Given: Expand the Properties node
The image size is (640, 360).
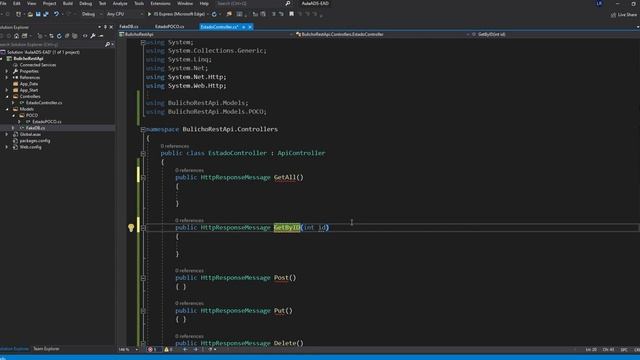Looking at the screenshot, I should click(x=7, y=71).
